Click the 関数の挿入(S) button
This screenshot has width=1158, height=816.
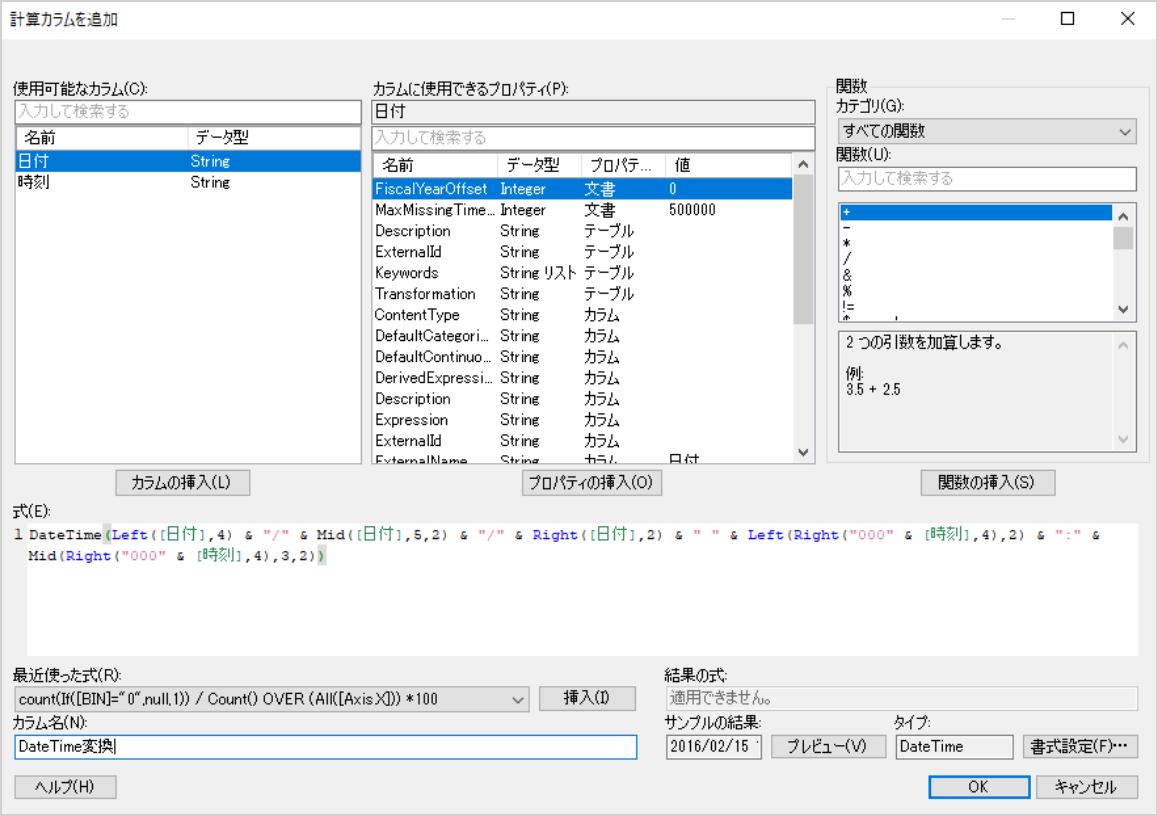(987, 482)
